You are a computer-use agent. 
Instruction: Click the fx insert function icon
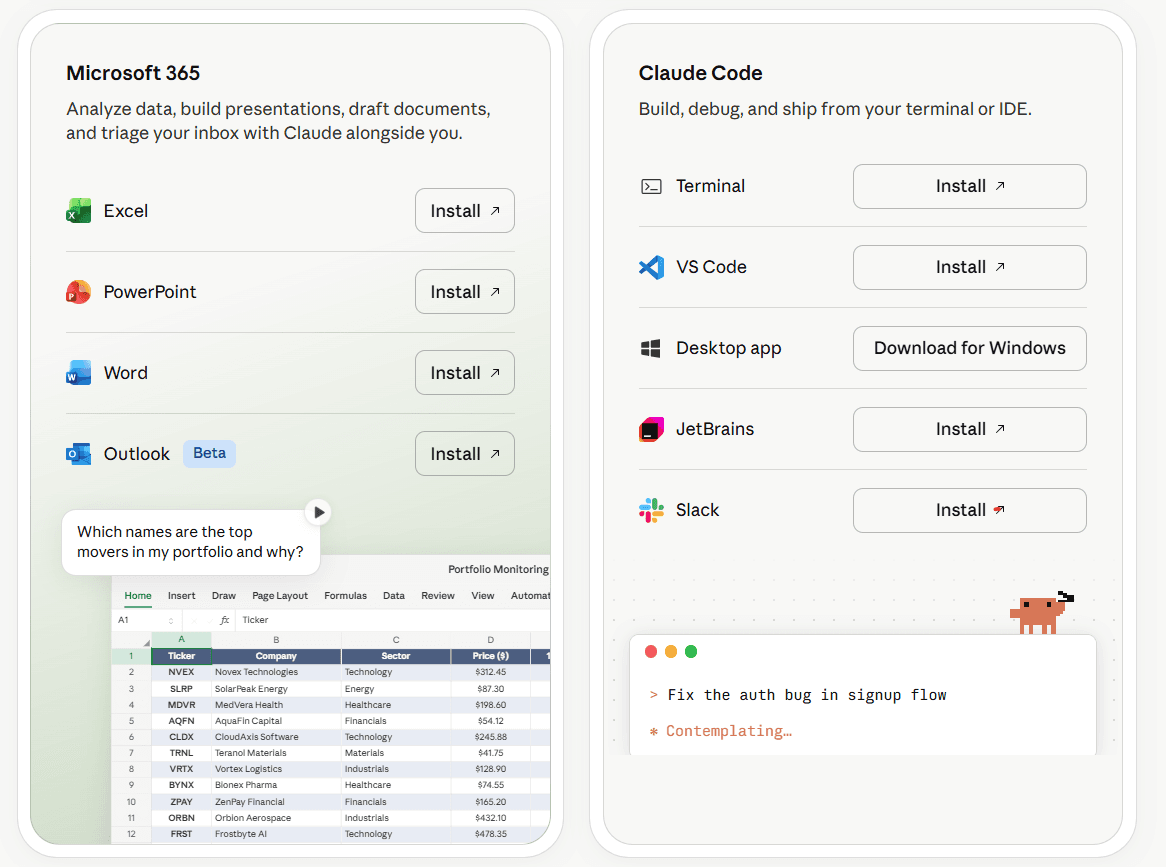[225, 620]
